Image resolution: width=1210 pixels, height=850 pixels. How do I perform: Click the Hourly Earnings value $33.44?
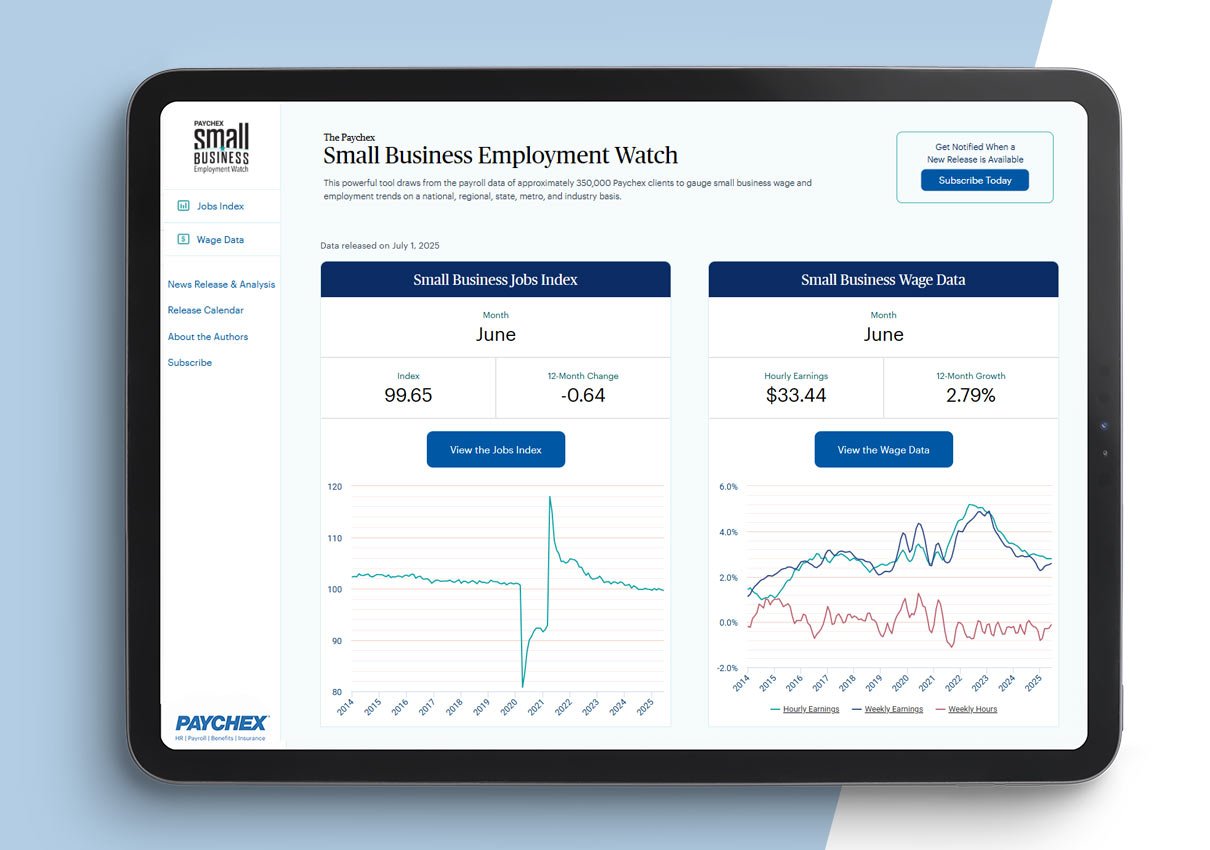(x=796, y=395)
